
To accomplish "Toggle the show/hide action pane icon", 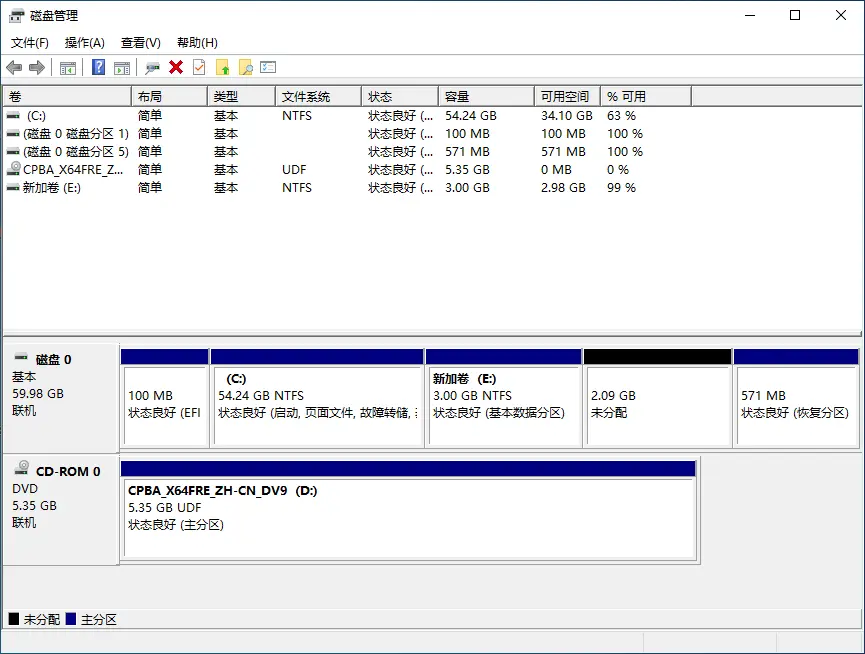I will click(x=122, y=68).
